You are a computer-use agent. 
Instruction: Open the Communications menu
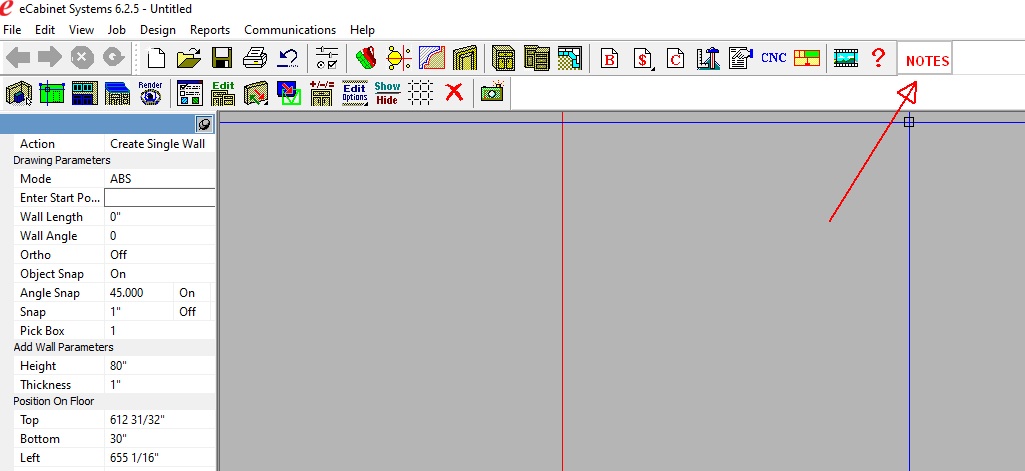pyautogui.click(x=290, y=30)
